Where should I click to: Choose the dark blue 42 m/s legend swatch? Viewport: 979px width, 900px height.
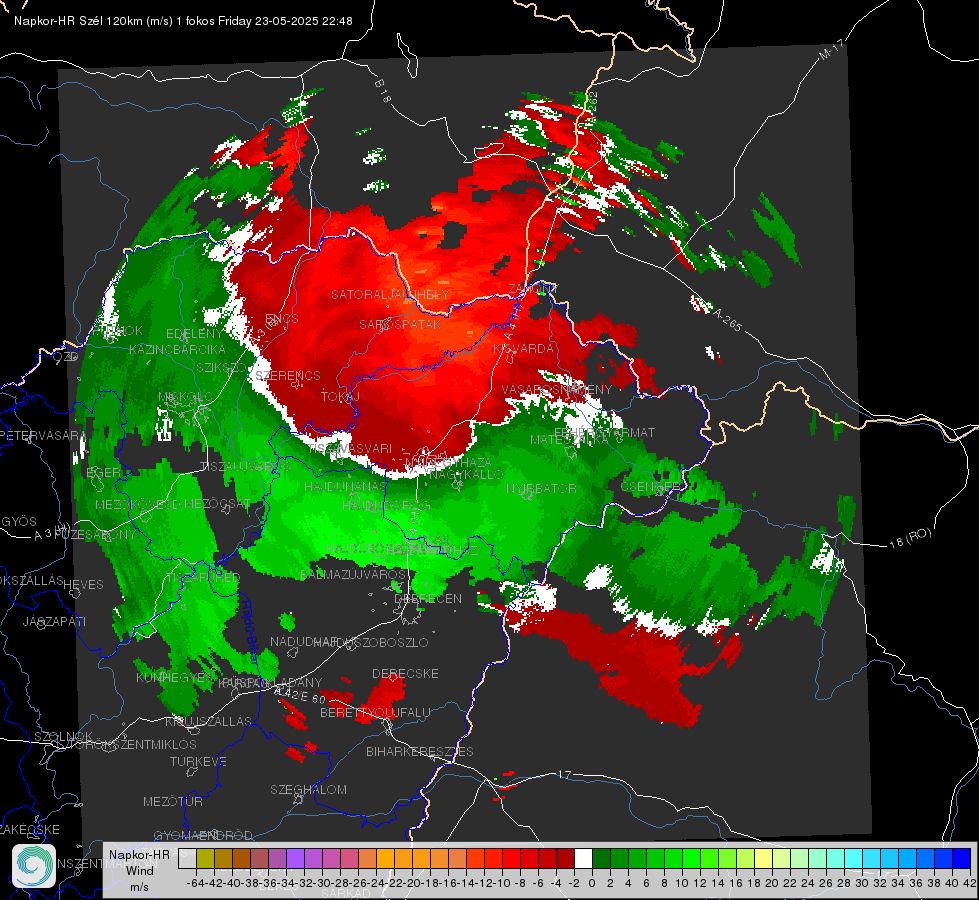(962, 859)
